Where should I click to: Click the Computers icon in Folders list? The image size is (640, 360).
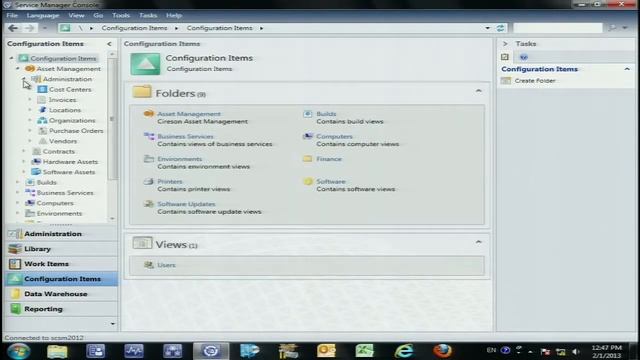(x=308, y=136)
